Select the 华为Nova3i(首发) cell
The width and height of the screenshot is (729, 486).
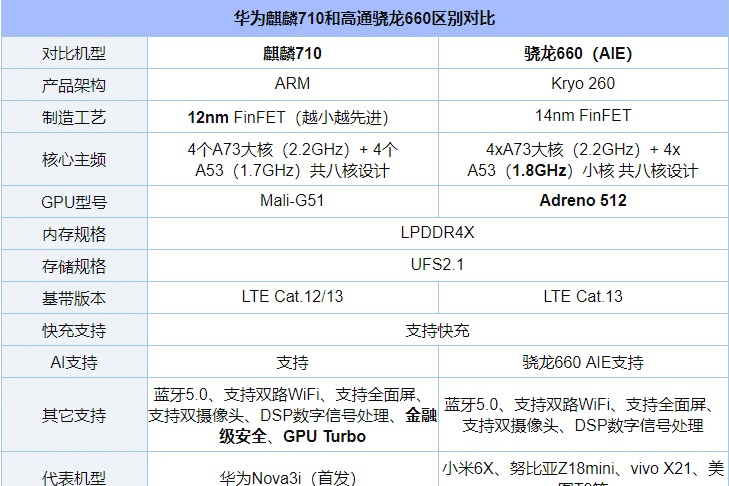[x=291, y=478]
